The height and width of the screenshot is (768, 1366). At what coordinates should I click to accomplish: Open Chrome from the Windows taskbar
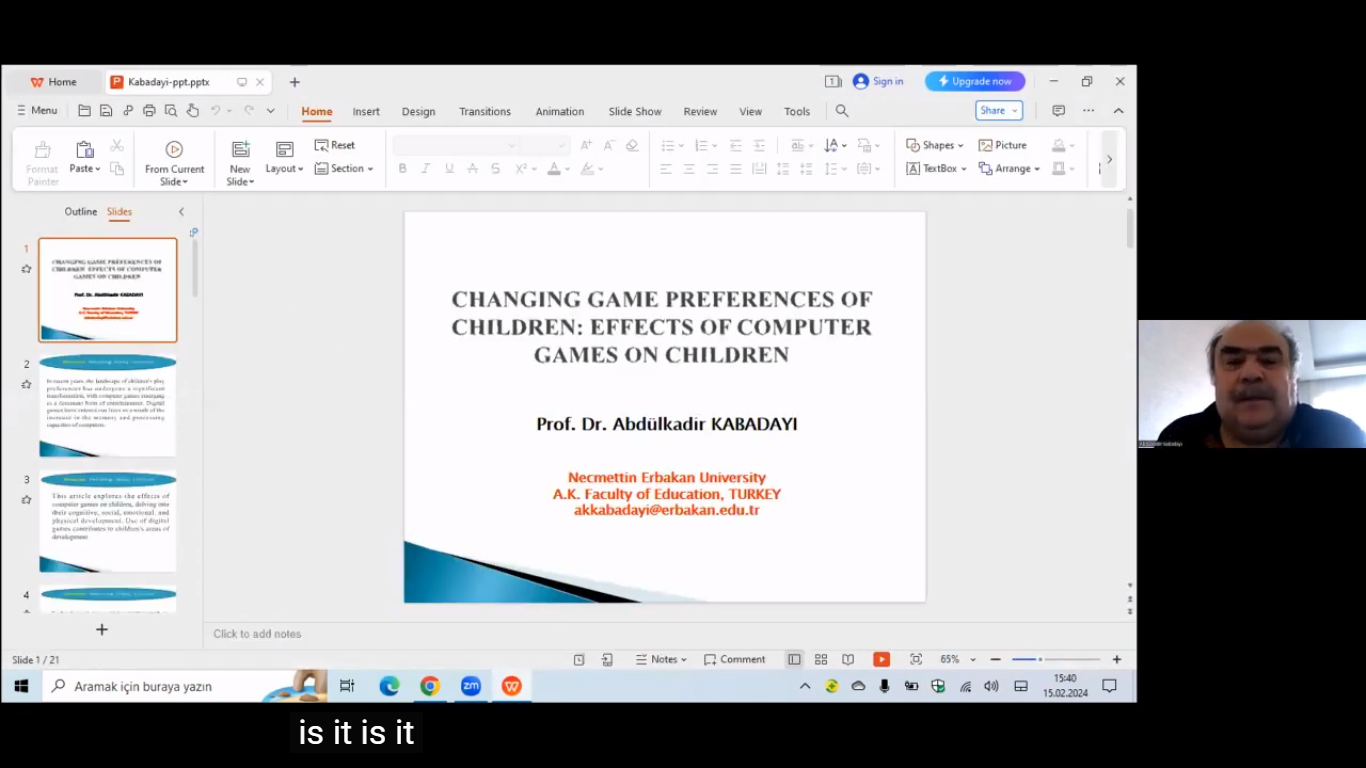pyautogui.click(x=430, y=686)
